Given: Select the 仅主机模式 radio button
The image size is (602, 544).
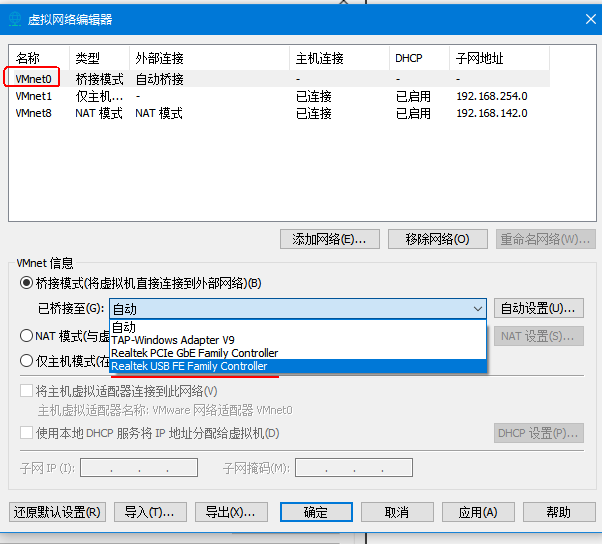Looking at the screenshot, I should 26,361.
